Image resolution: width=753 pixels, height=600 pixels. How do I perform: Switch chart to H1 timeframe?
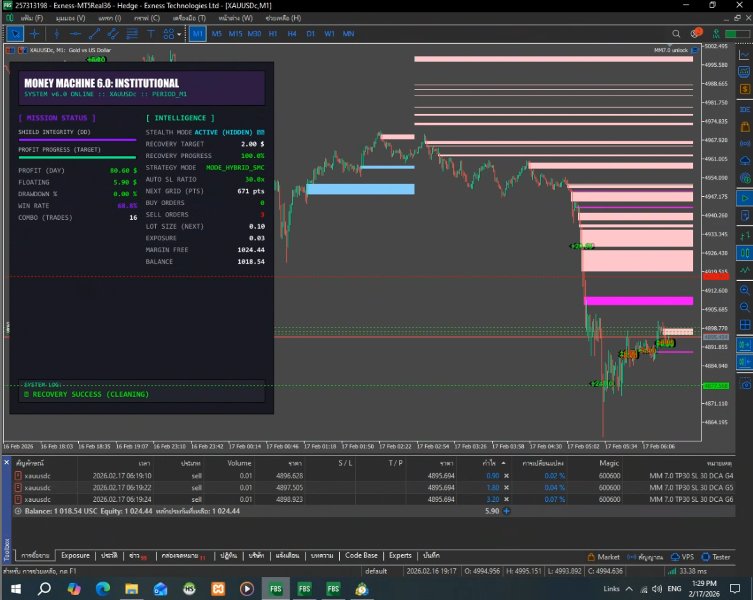[273, 34]
